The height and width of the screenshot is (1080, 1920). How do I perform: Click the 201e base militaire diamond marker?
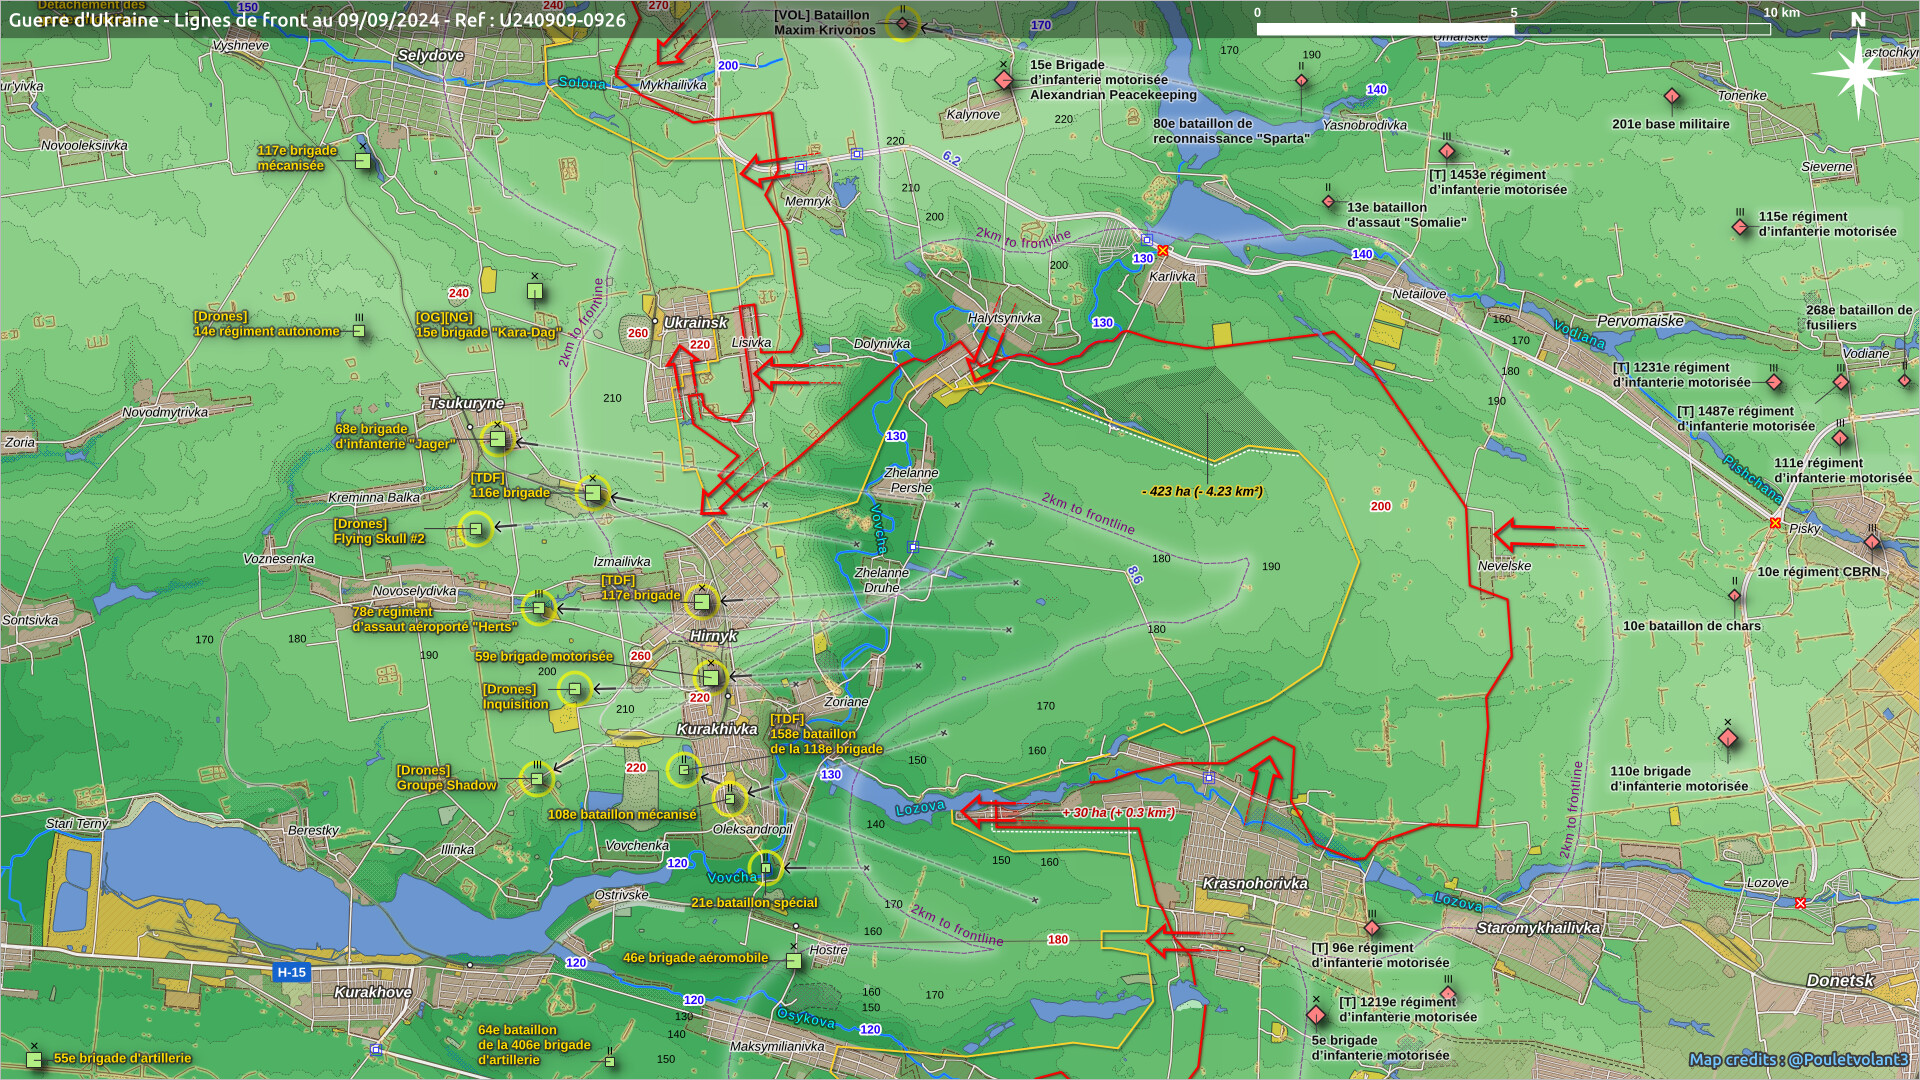(1672, 97)
